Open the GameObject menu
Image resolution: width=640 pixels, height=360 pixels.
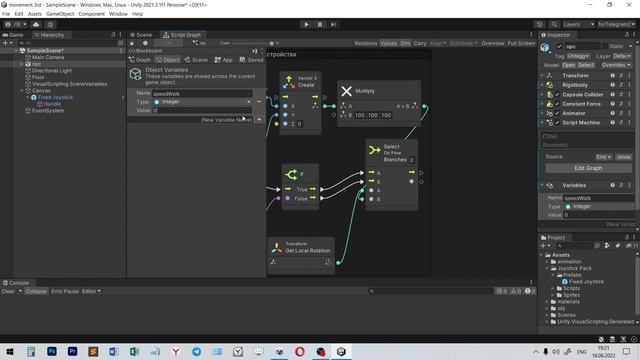tap(60, 14)
